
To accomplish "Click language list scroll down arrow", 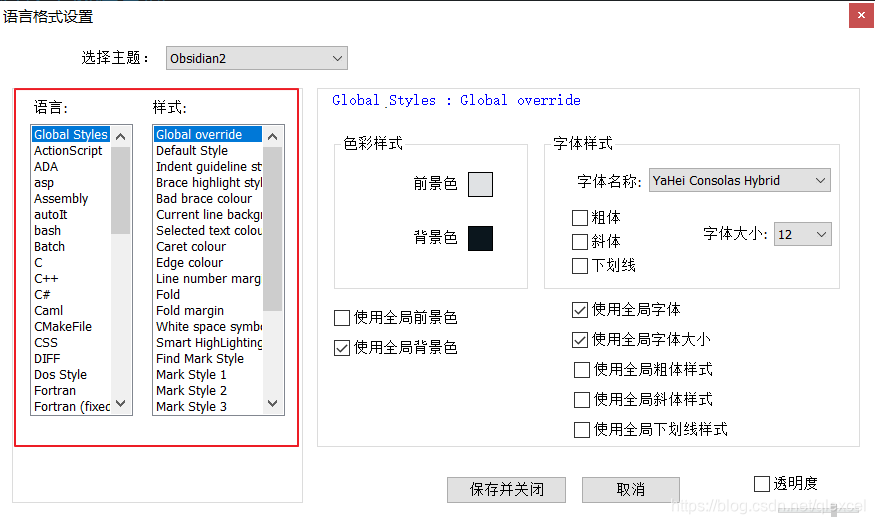I will [121, 403].
